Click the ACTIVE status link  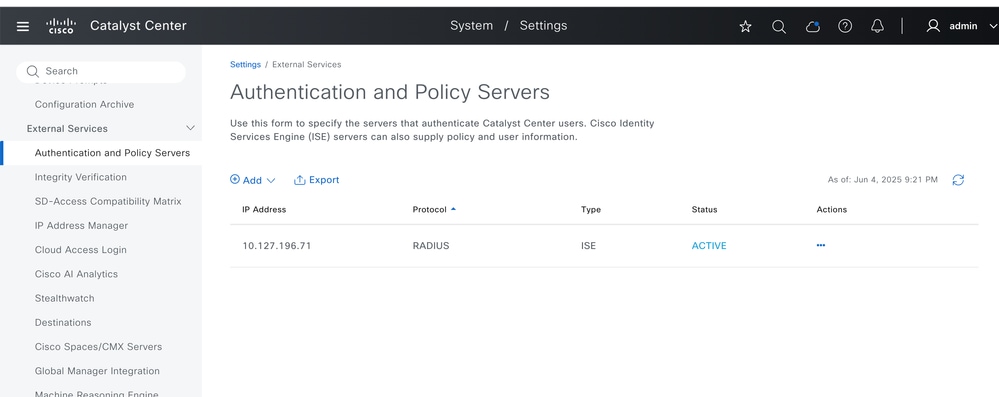coord(708,245)
